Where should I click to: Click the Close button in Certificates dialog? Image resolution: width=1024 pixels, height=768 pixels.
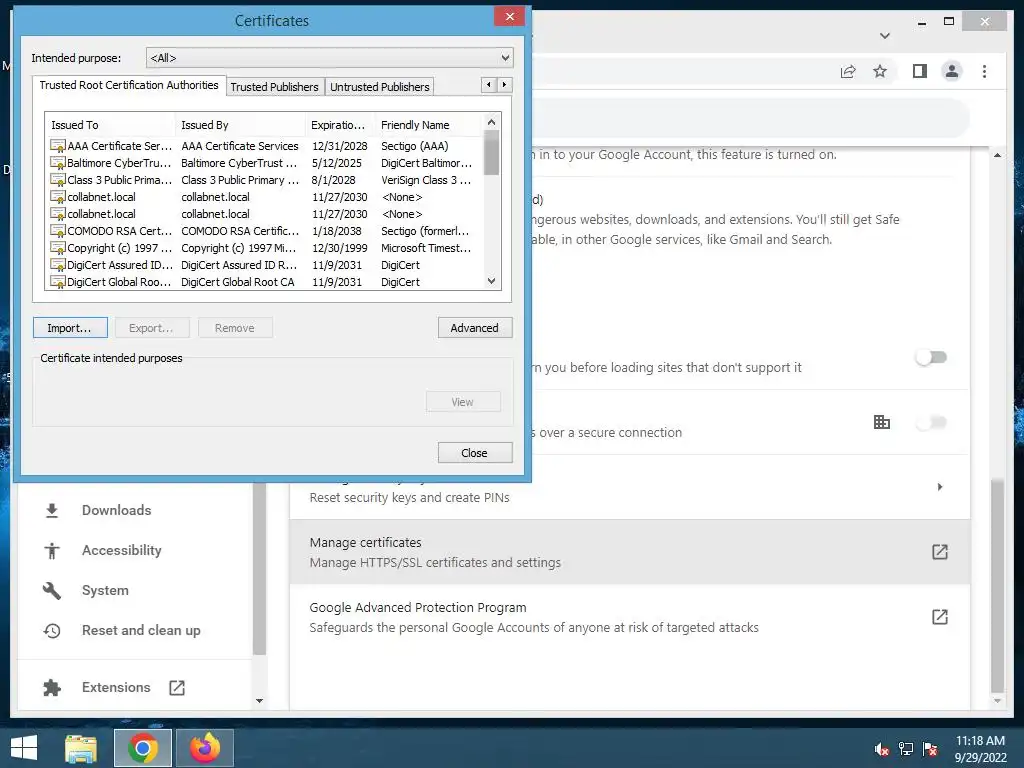coord(475,453)
